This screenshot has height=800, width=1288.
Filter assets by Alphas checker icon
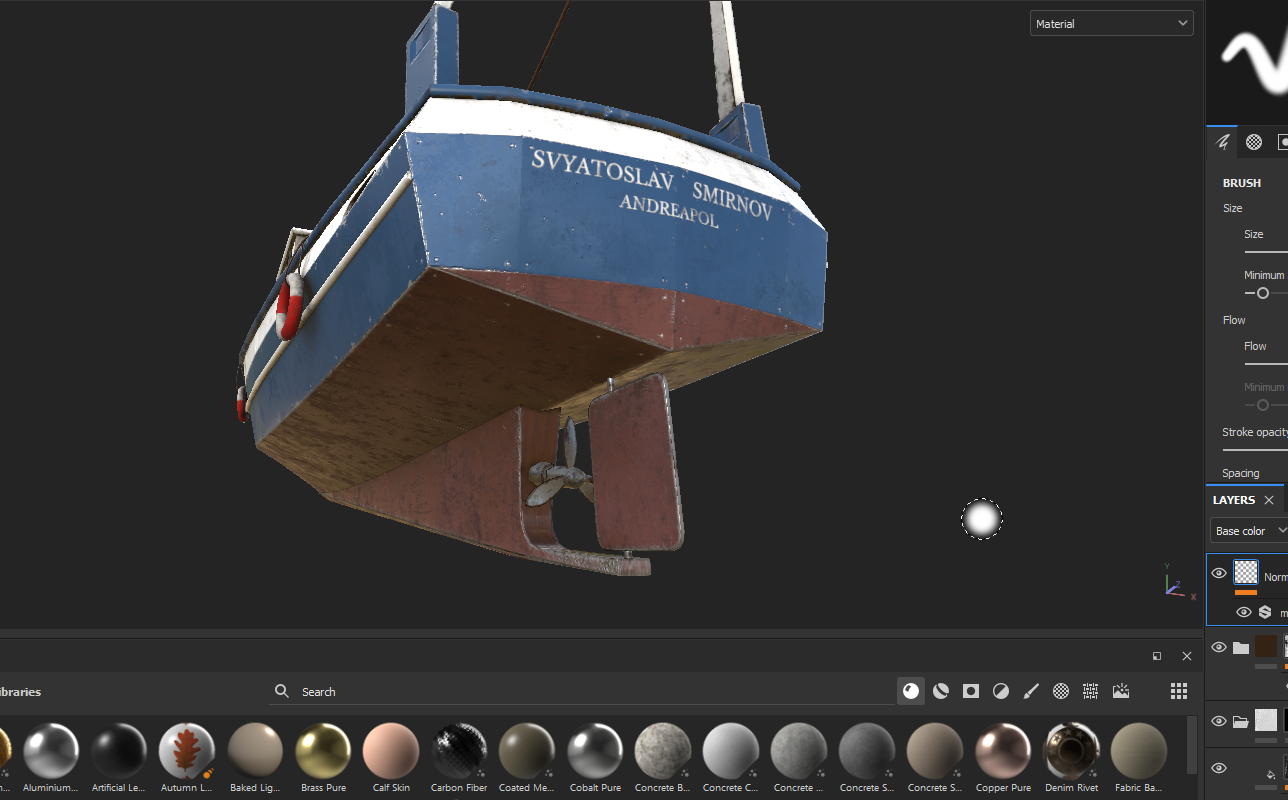[x=1061, y=691]
